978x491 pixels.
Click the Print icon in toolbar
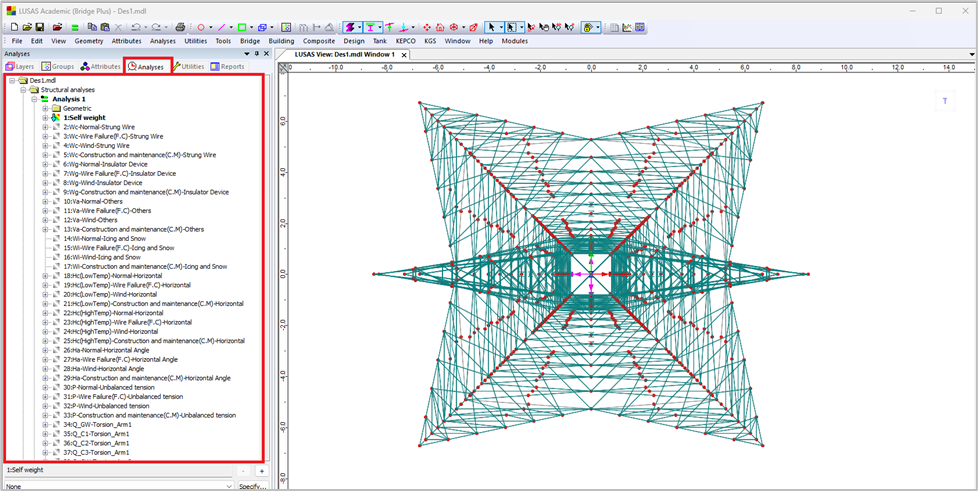point(180,27)
